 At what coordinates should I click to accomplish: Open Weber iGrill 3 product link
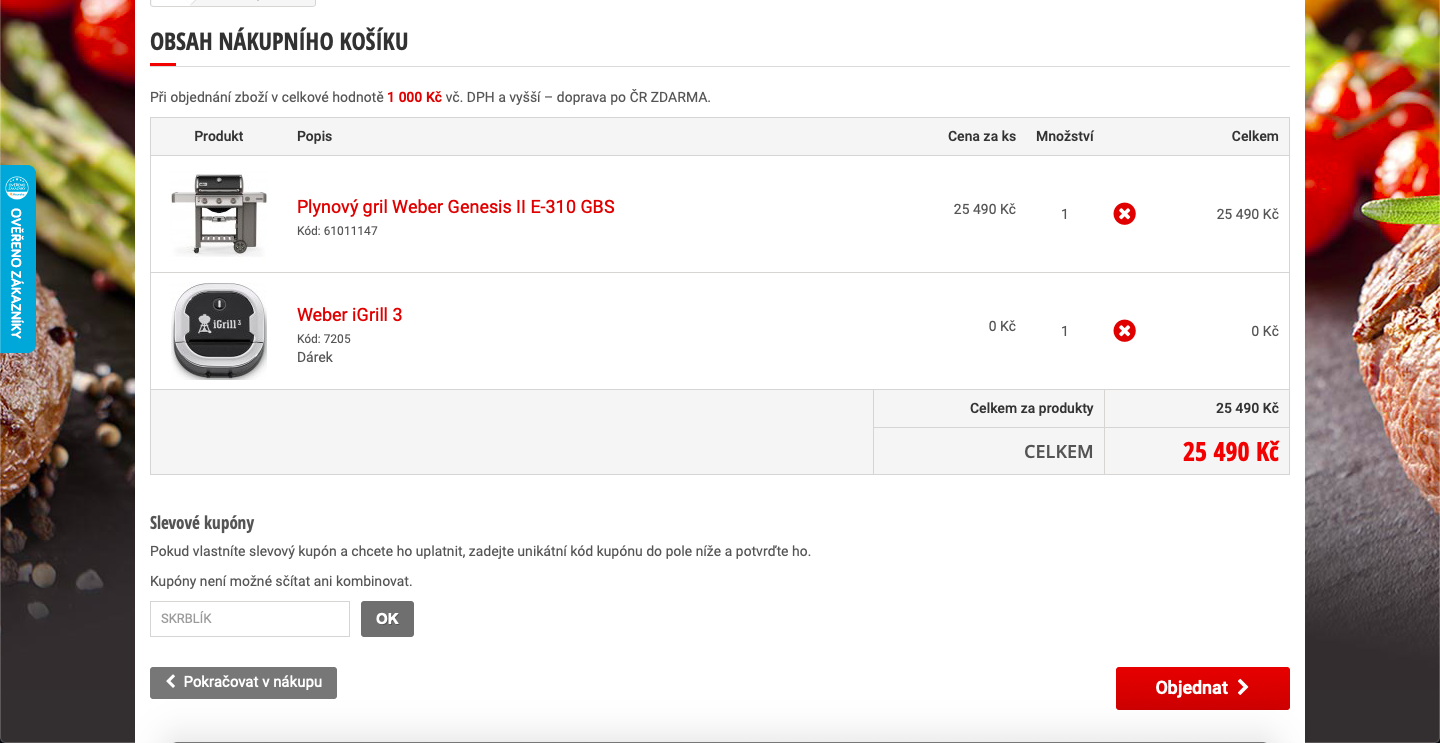[349, 315]
